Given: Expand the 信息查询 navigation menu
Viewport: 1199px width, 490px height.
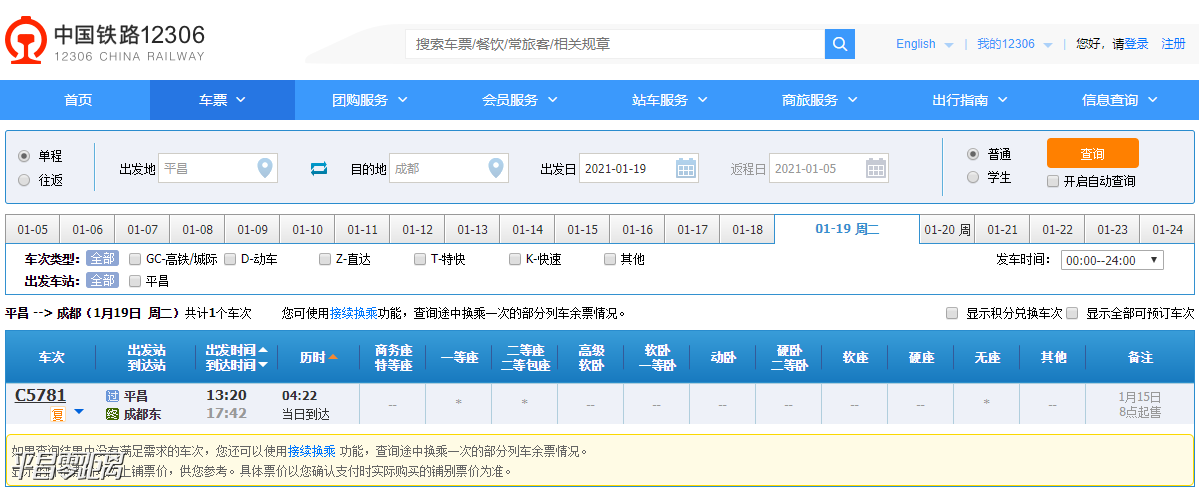Looking at the screenshot, I should (1119, 100).
